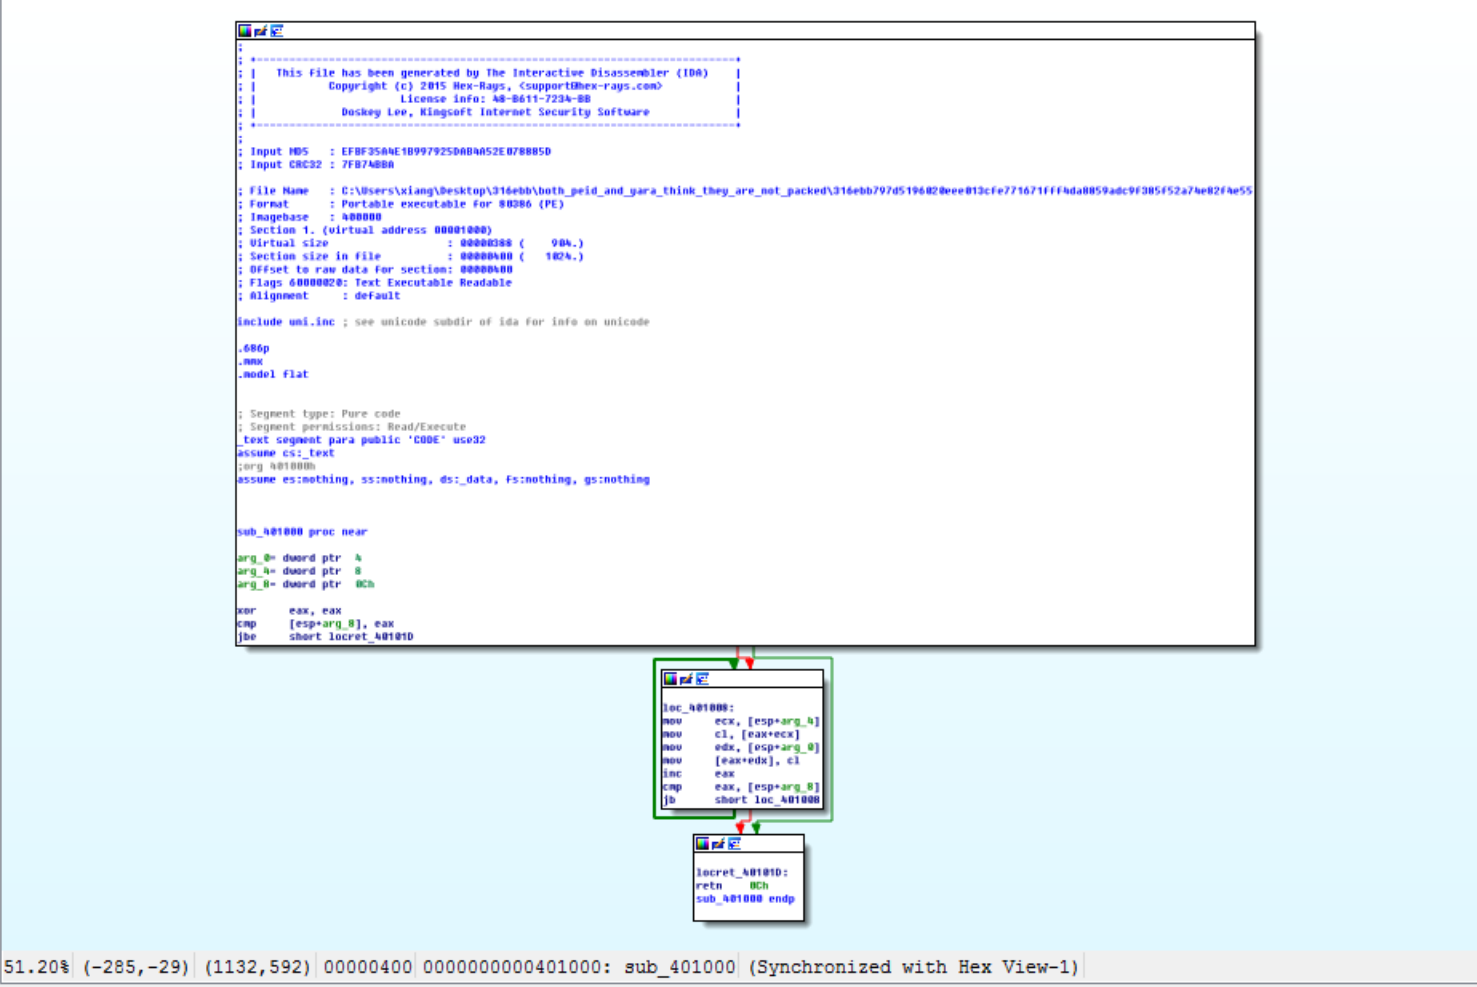Click the 'jbe short locret_40101D' instruction

pyautogui.click(x=326, y=637)
